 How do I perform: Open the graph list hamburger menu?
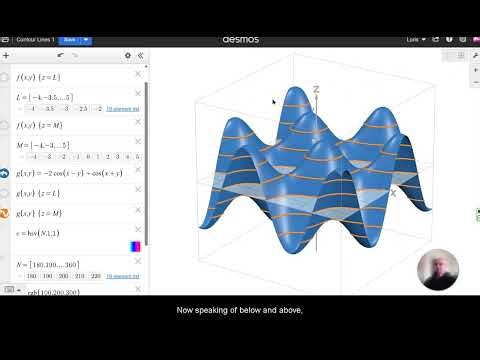(5, 40)
